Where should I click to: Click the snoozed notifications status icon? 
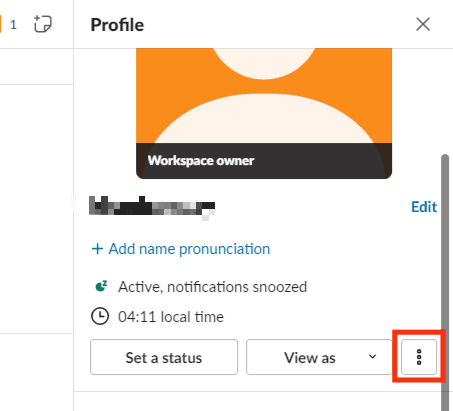[x=101, y=286]
